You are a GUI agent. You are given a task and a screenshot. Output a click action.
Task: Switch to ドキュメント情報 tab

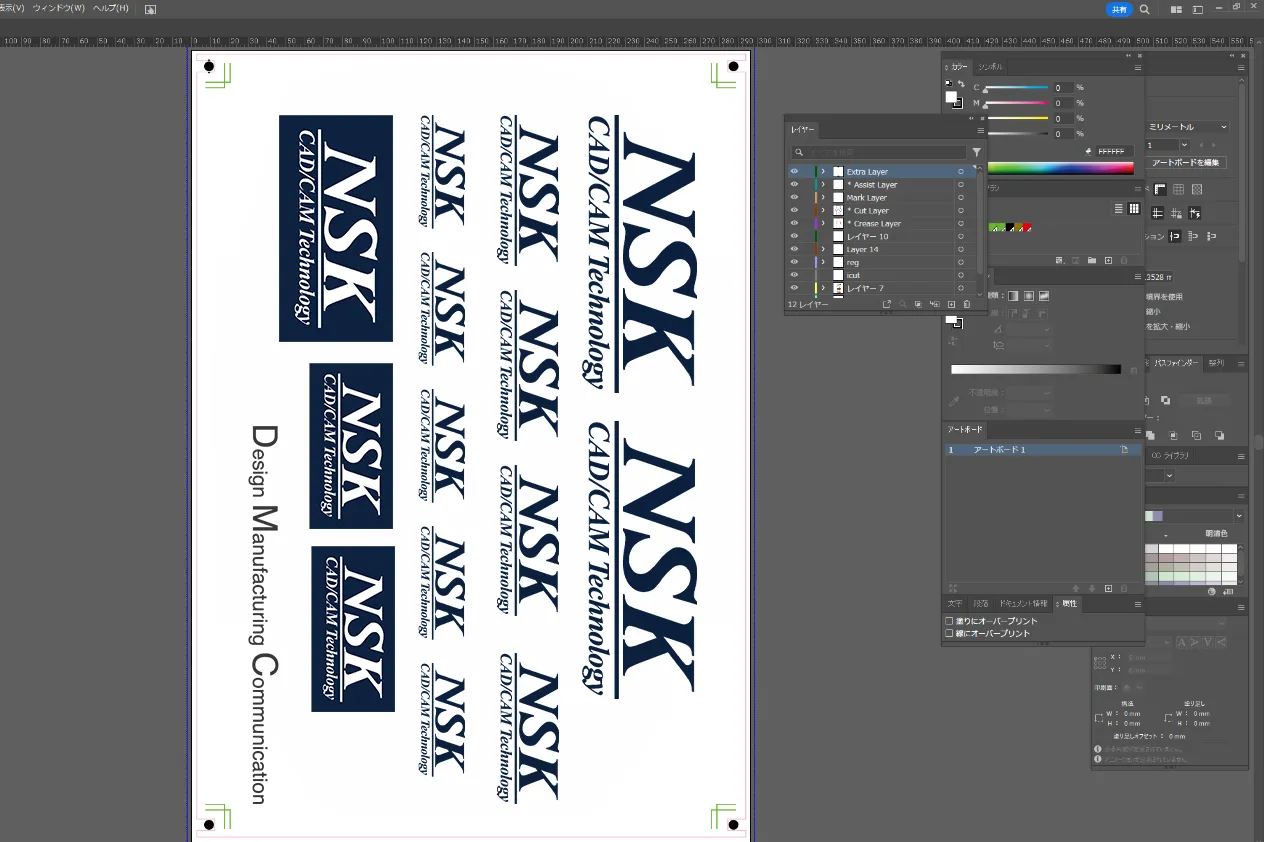click(1023, 604)
